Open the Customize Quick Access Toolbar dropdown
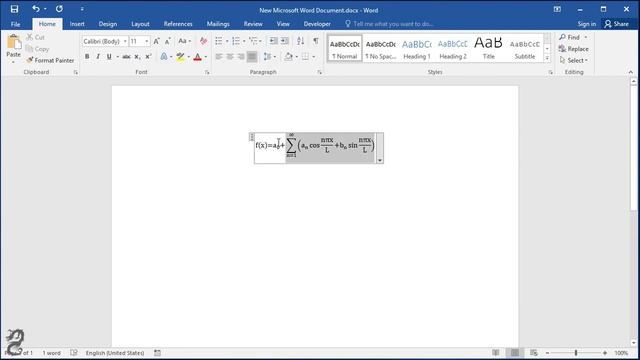The image size is (640, 360). pos(82,9)
